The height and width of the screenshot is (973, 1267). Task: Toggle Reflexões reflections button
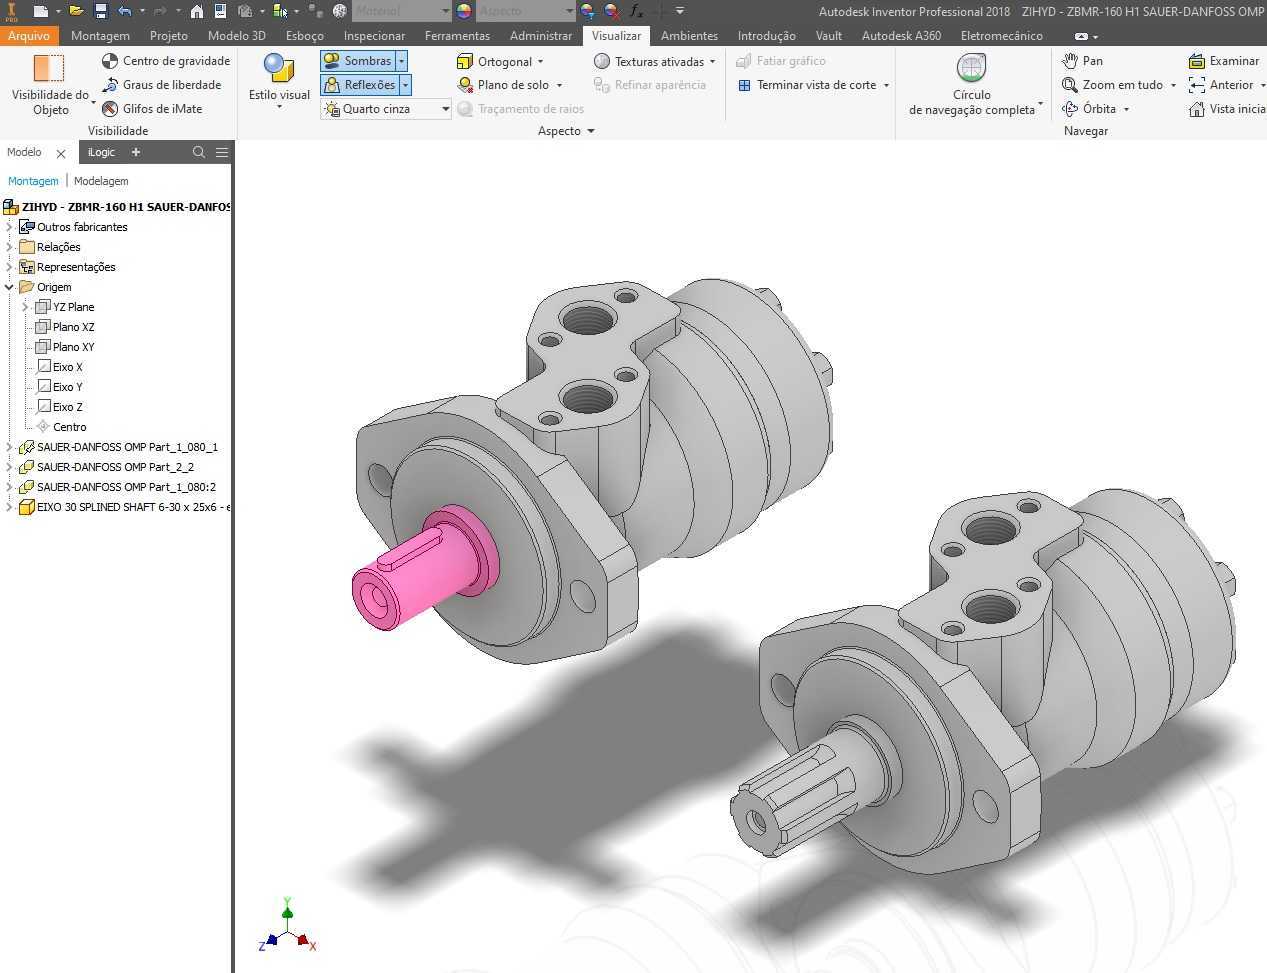pyautogui.click(x=360, y=85)
